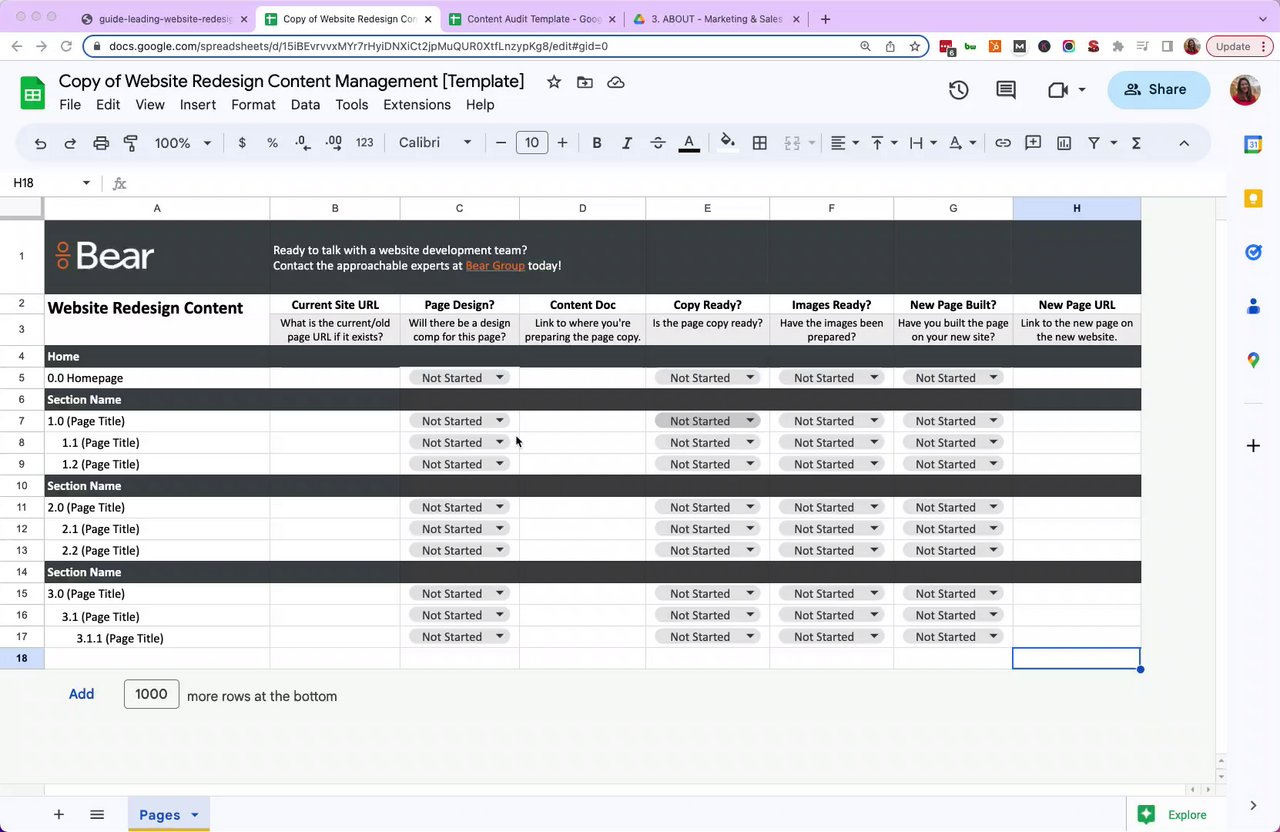Open the fill color picker
The image size is (1280, 832).
click(x=728, y=143)
